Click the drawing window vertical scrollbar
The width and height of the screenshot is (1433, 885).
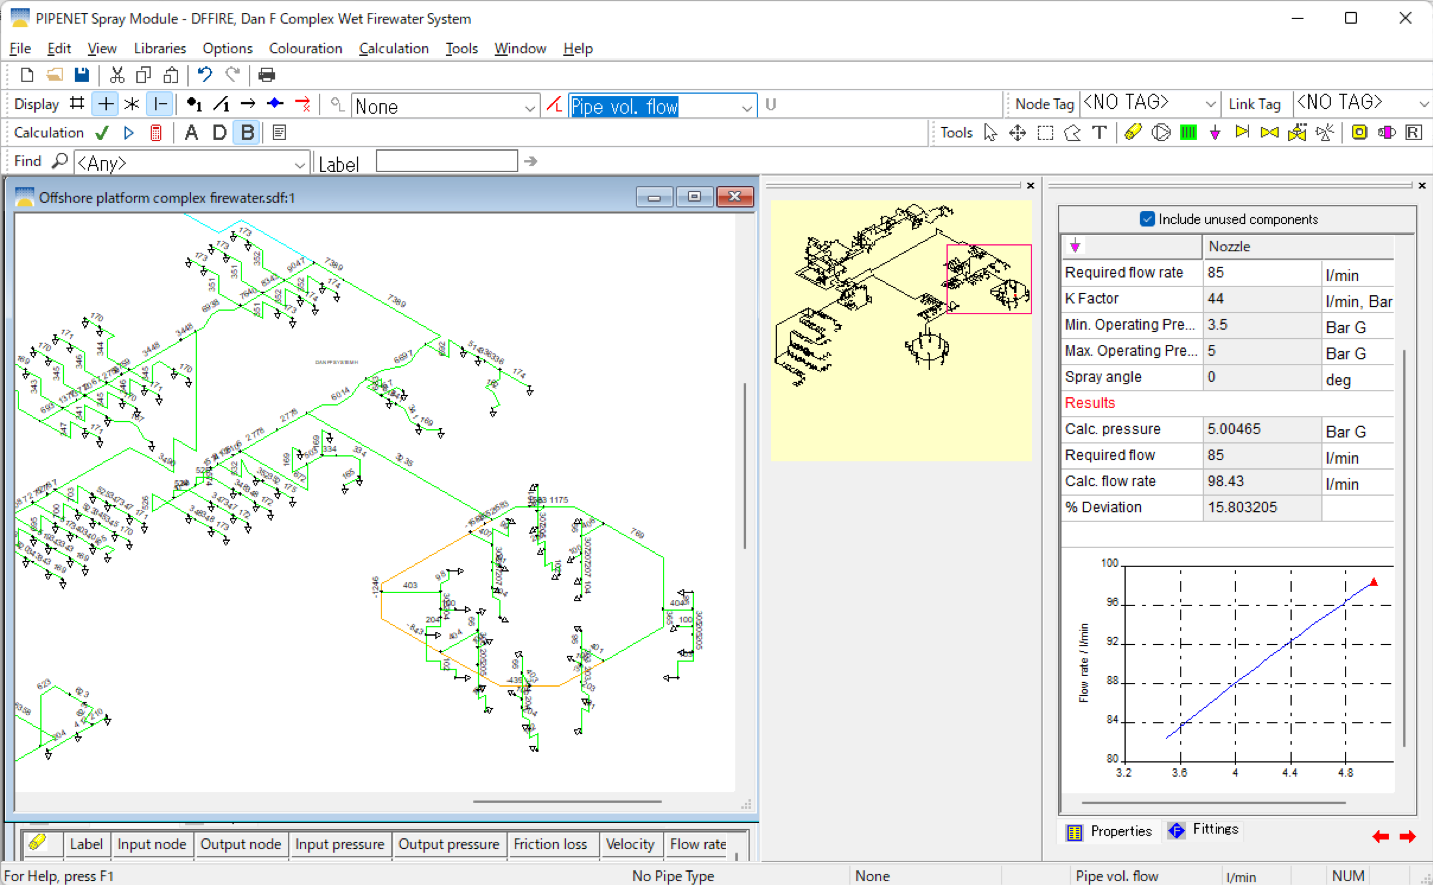(x=744, y=466)
